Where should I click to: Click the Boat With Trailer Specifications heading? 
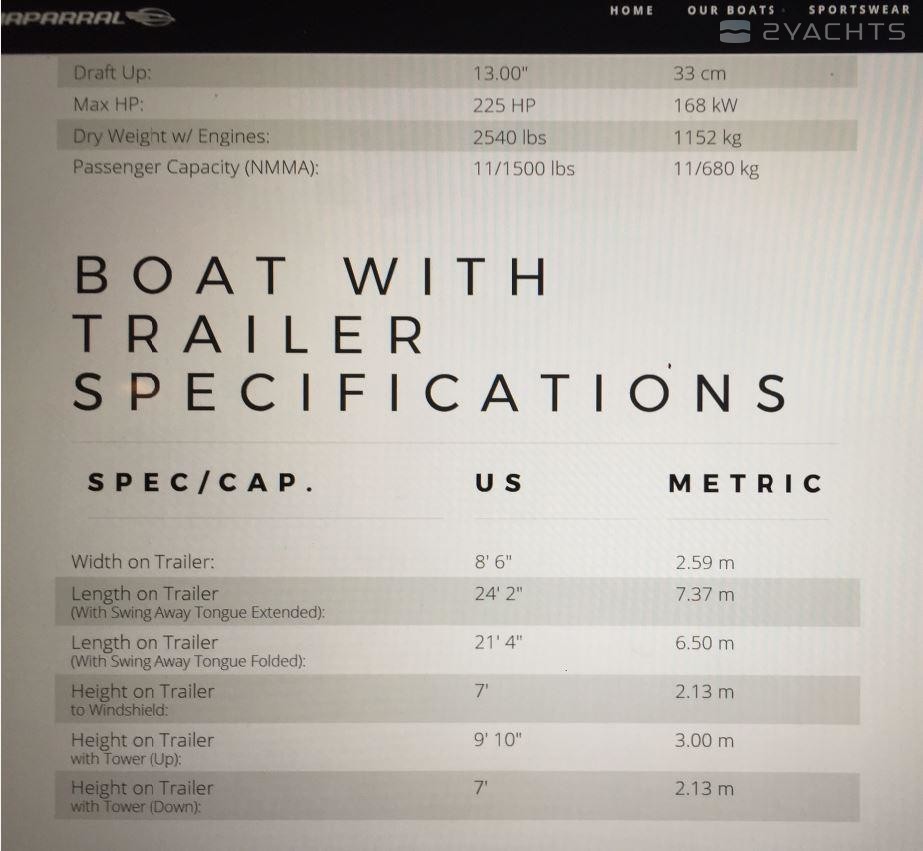pos(430,334)
